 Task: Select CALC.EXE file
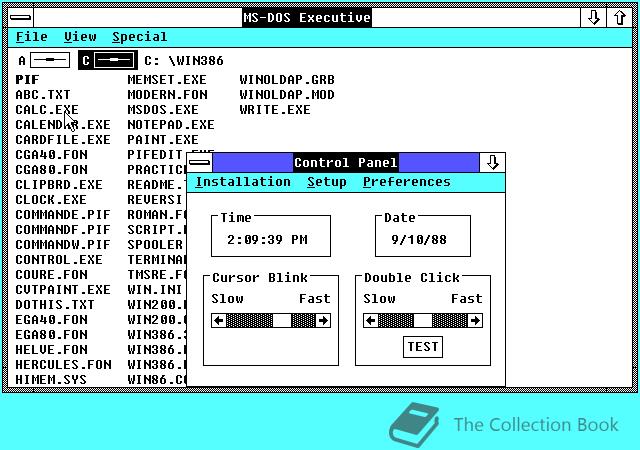[x=47, y=110]
